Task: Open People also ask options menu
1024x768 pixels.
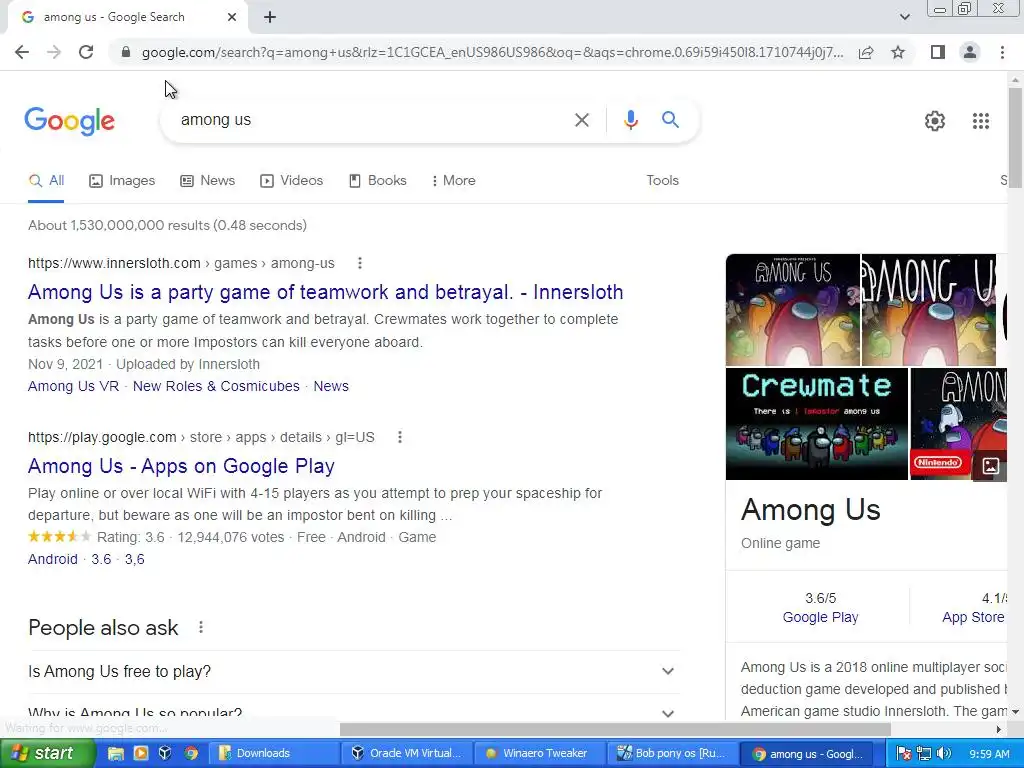Action: coord(200,628)
